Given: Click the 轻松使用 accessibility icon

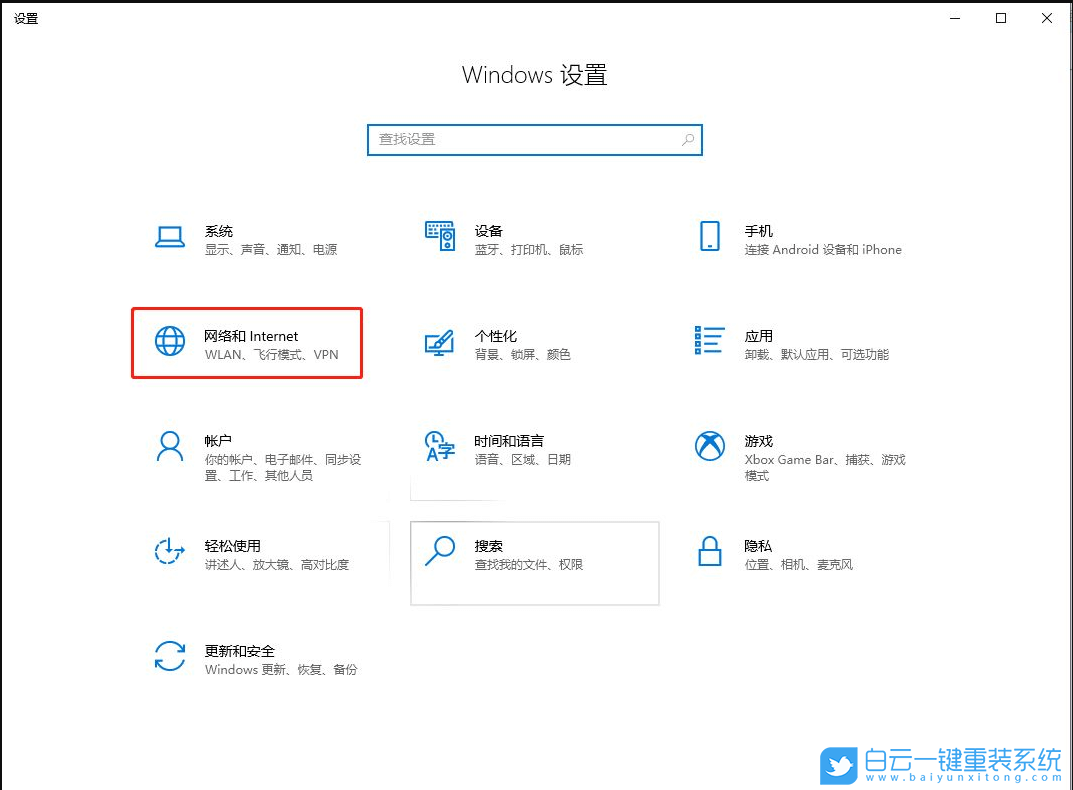Looking at the screenshot, I should 168,552.
